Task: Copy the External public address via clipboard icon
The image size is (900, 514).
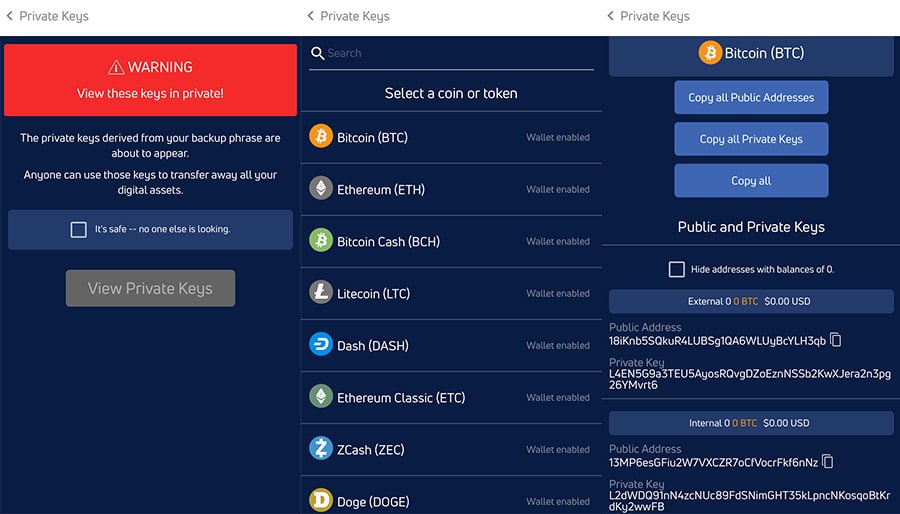Action: 836,340
